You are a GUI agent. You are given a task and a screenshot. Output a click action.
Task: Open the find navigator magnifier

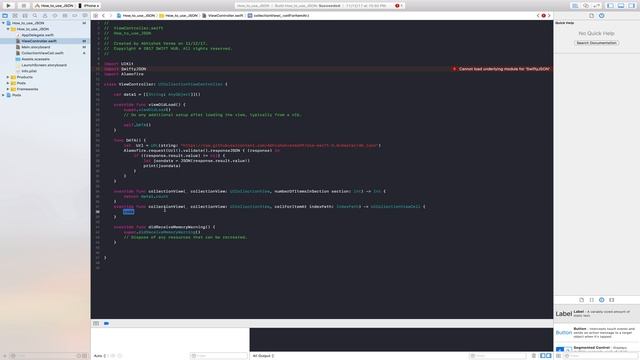coord(35,16)
